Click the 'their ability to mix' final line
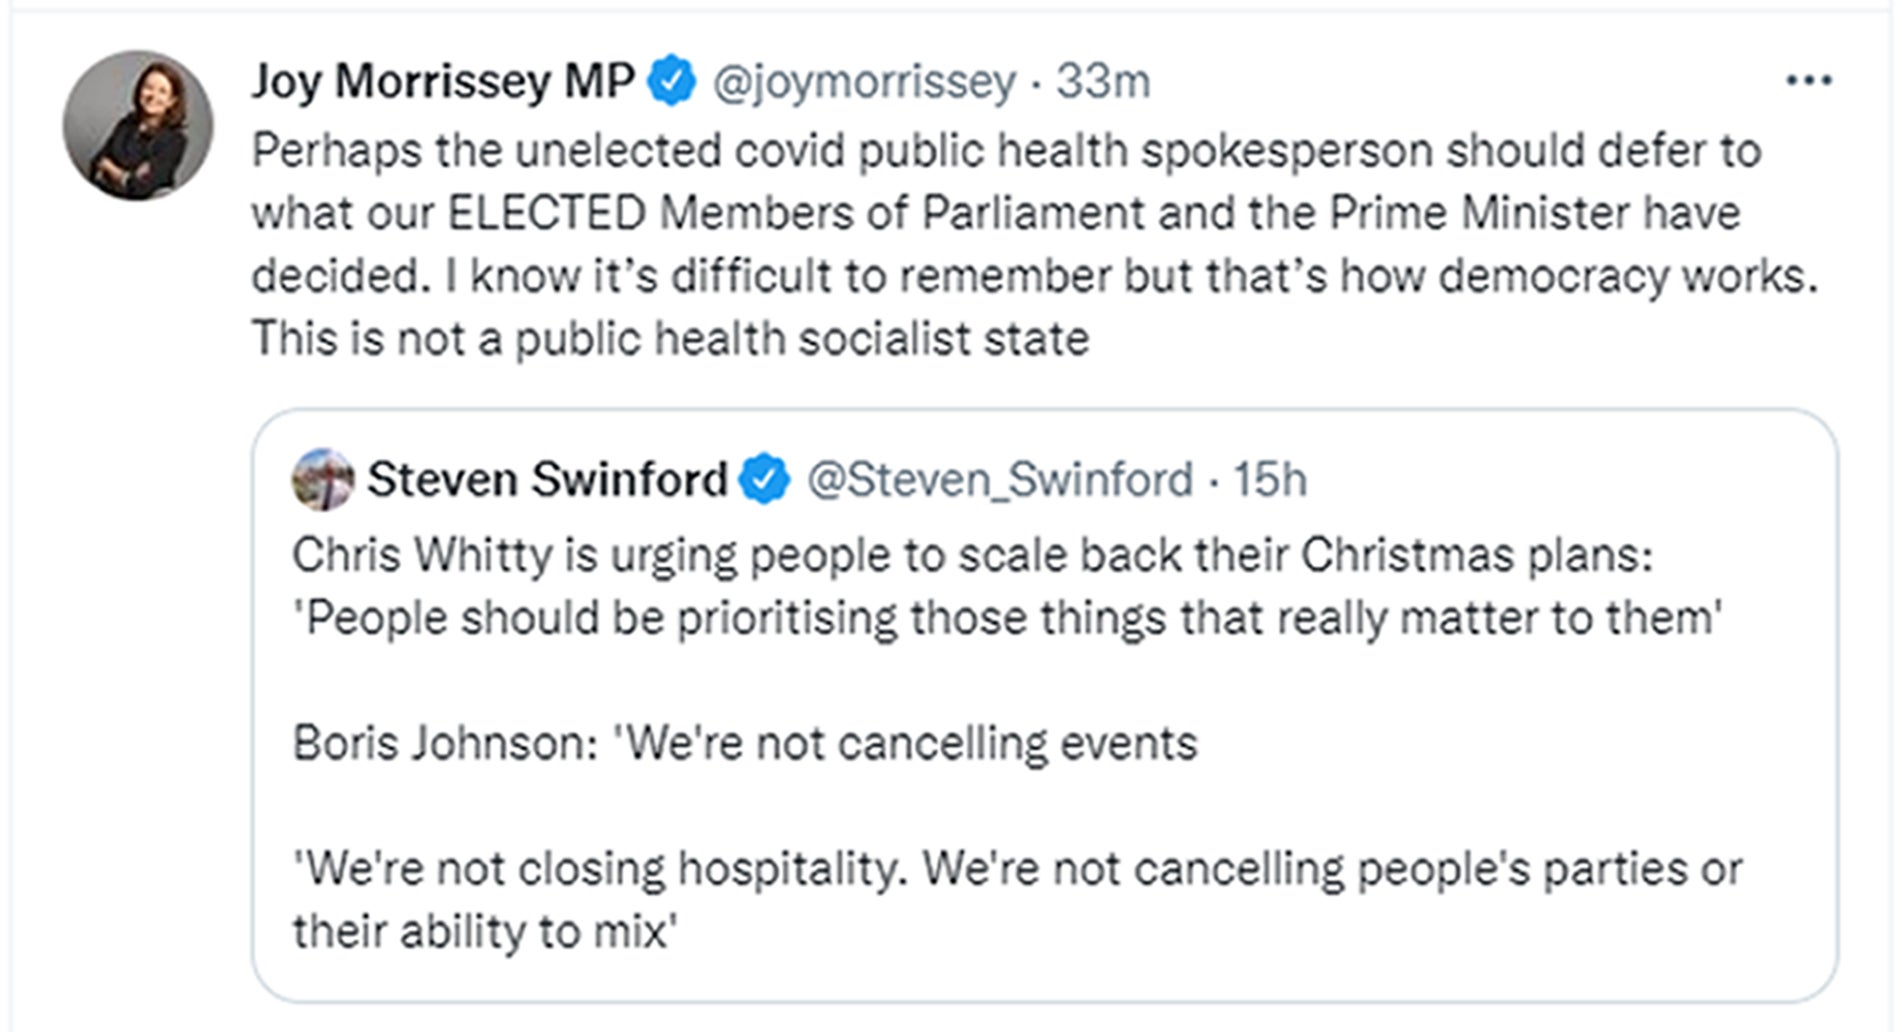 [484, 931]
